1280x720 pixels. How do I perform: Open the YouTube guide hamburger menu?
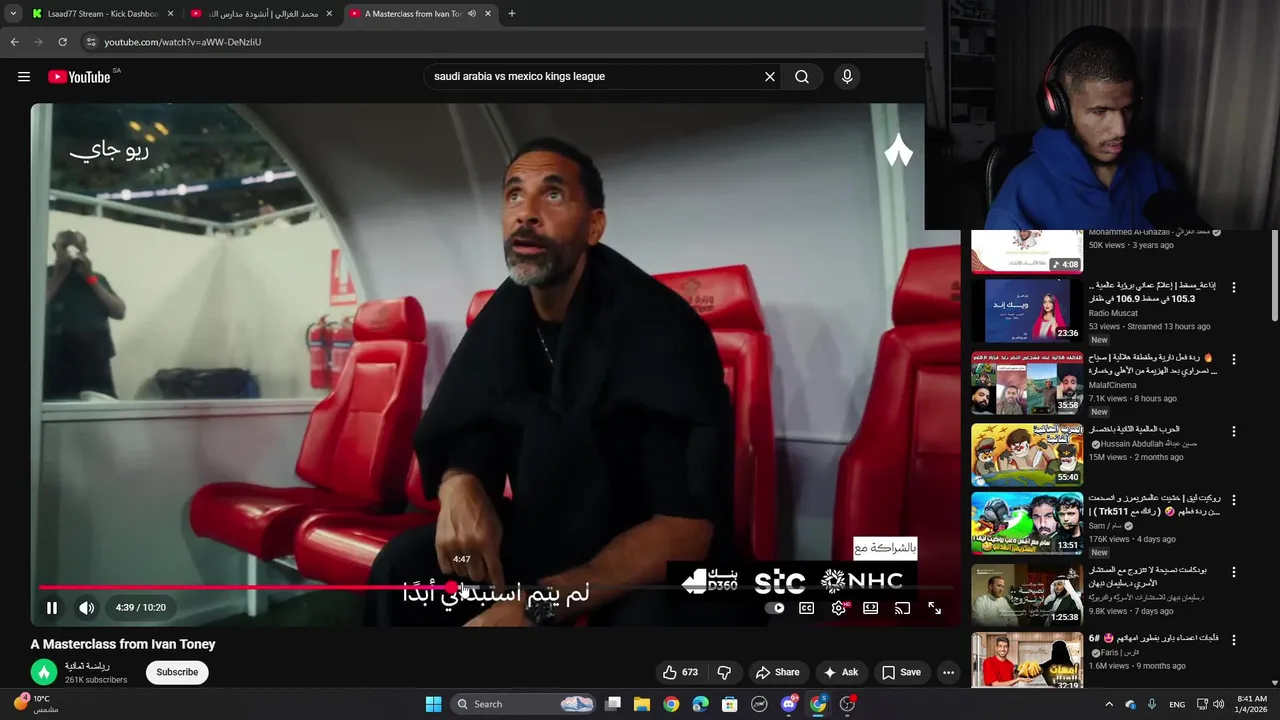[24, 77]
